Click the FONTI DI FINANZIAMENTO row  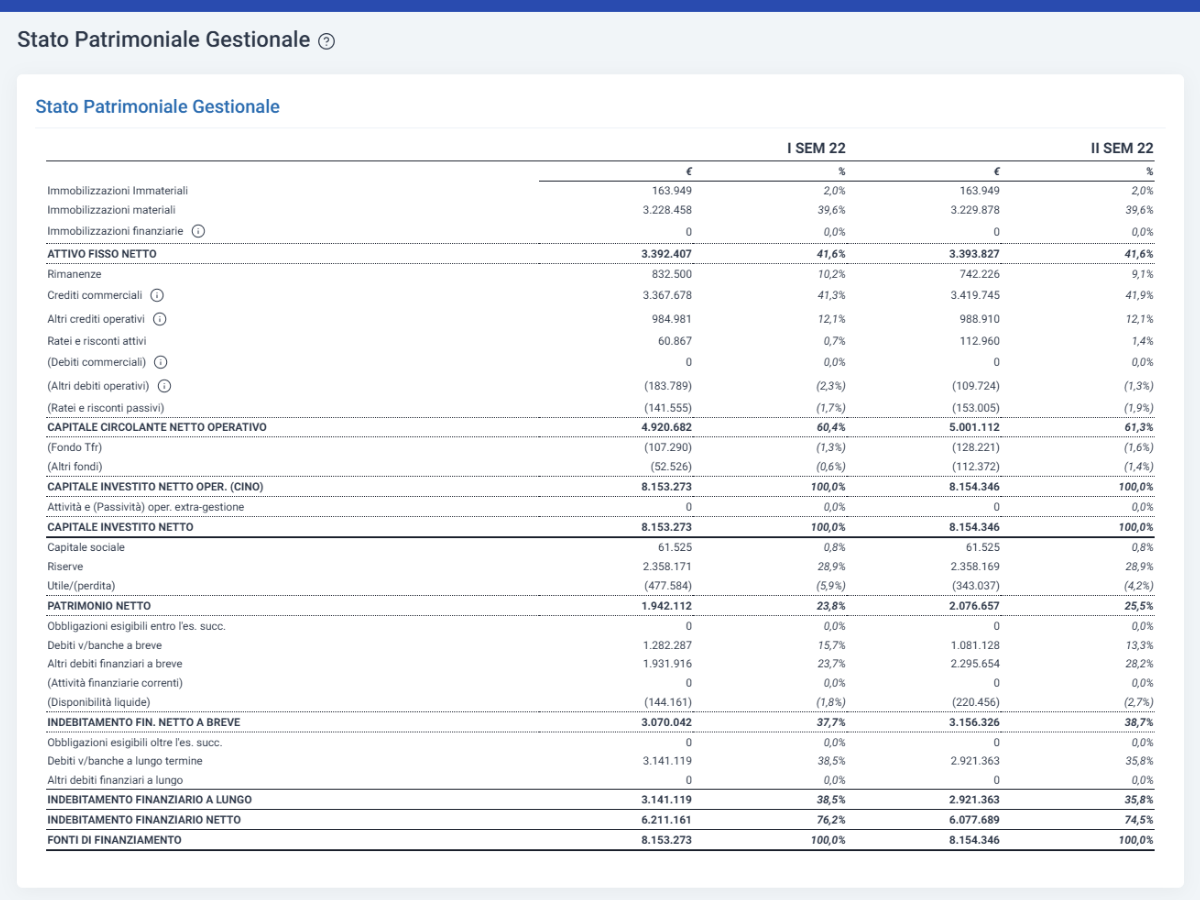coord(600,840)
